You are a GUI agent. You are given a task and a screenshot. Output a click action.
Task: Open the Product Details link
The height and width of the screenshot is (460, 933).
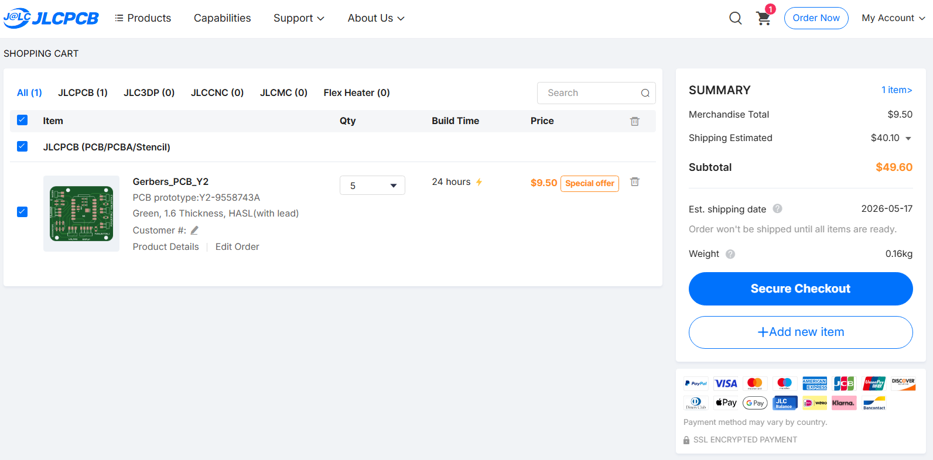(165, 247)
